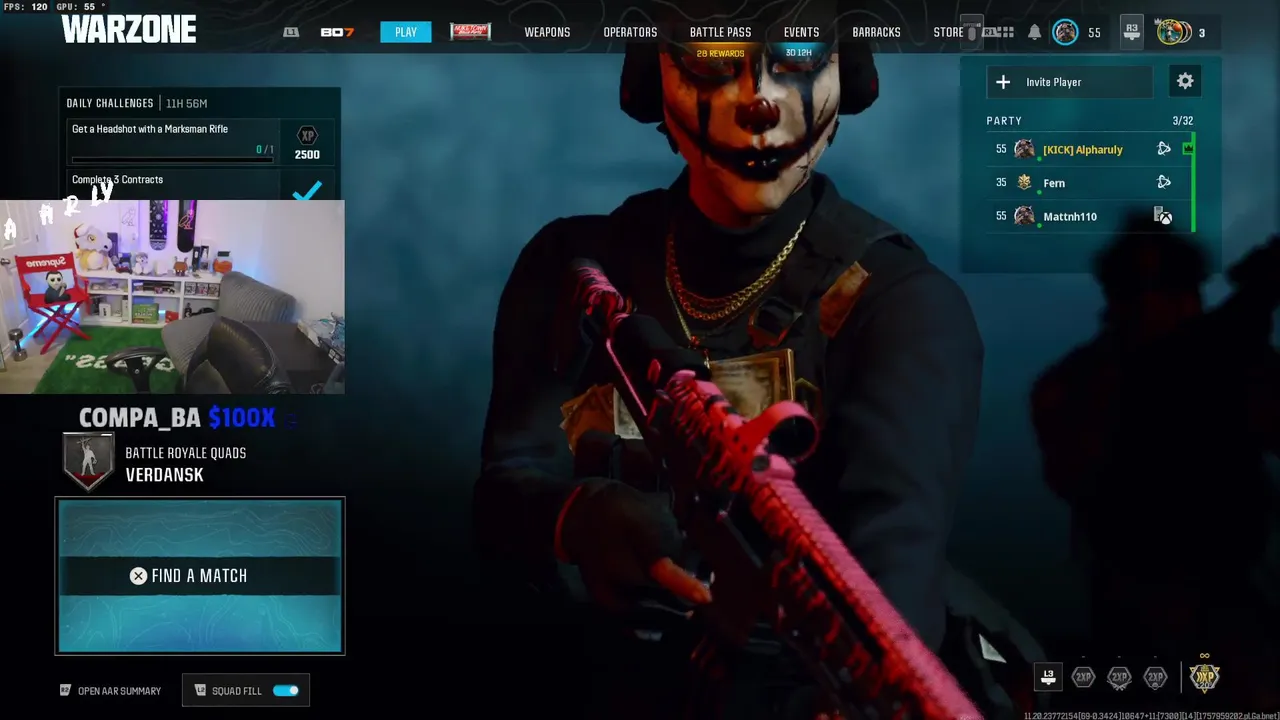The width and height of the screenshot is (1280, 720).
Task: Click the streamer webcam overlay
Action: tap(172, 297)
